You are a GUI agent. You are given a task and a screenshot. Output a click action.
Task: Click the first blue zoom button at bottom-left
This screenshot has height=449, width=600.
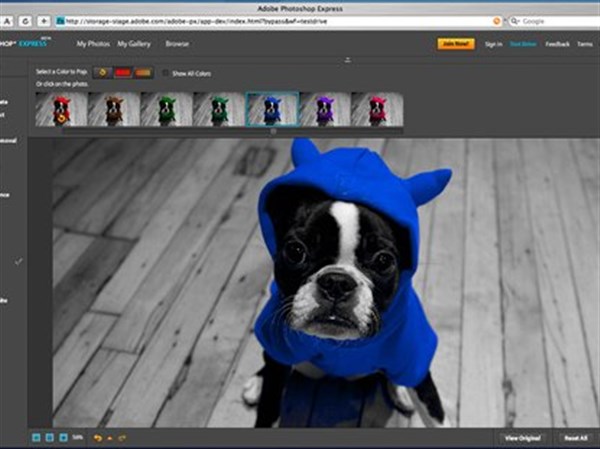point(35,438)
